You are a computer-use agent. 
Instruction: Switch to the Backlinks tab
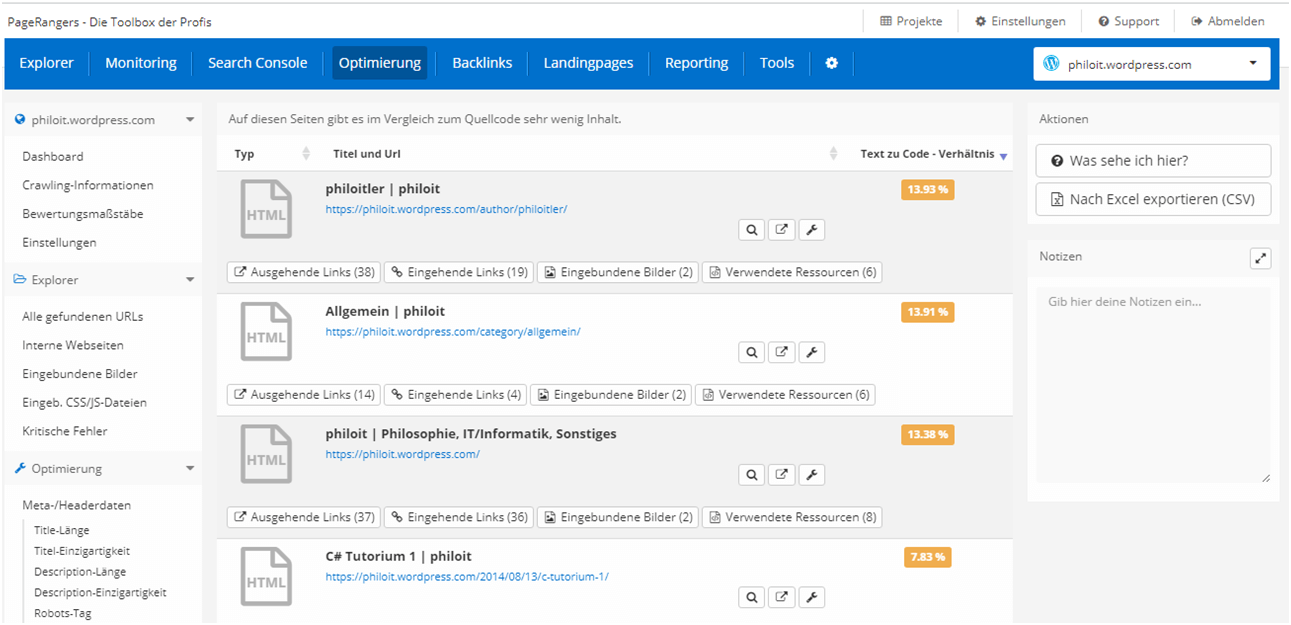[x=482, y=63]
